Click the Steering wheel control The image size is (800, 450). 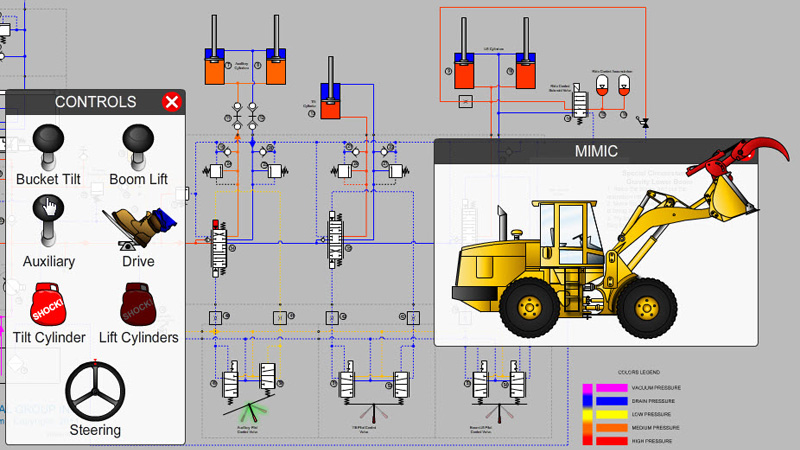tap(95, 391)
